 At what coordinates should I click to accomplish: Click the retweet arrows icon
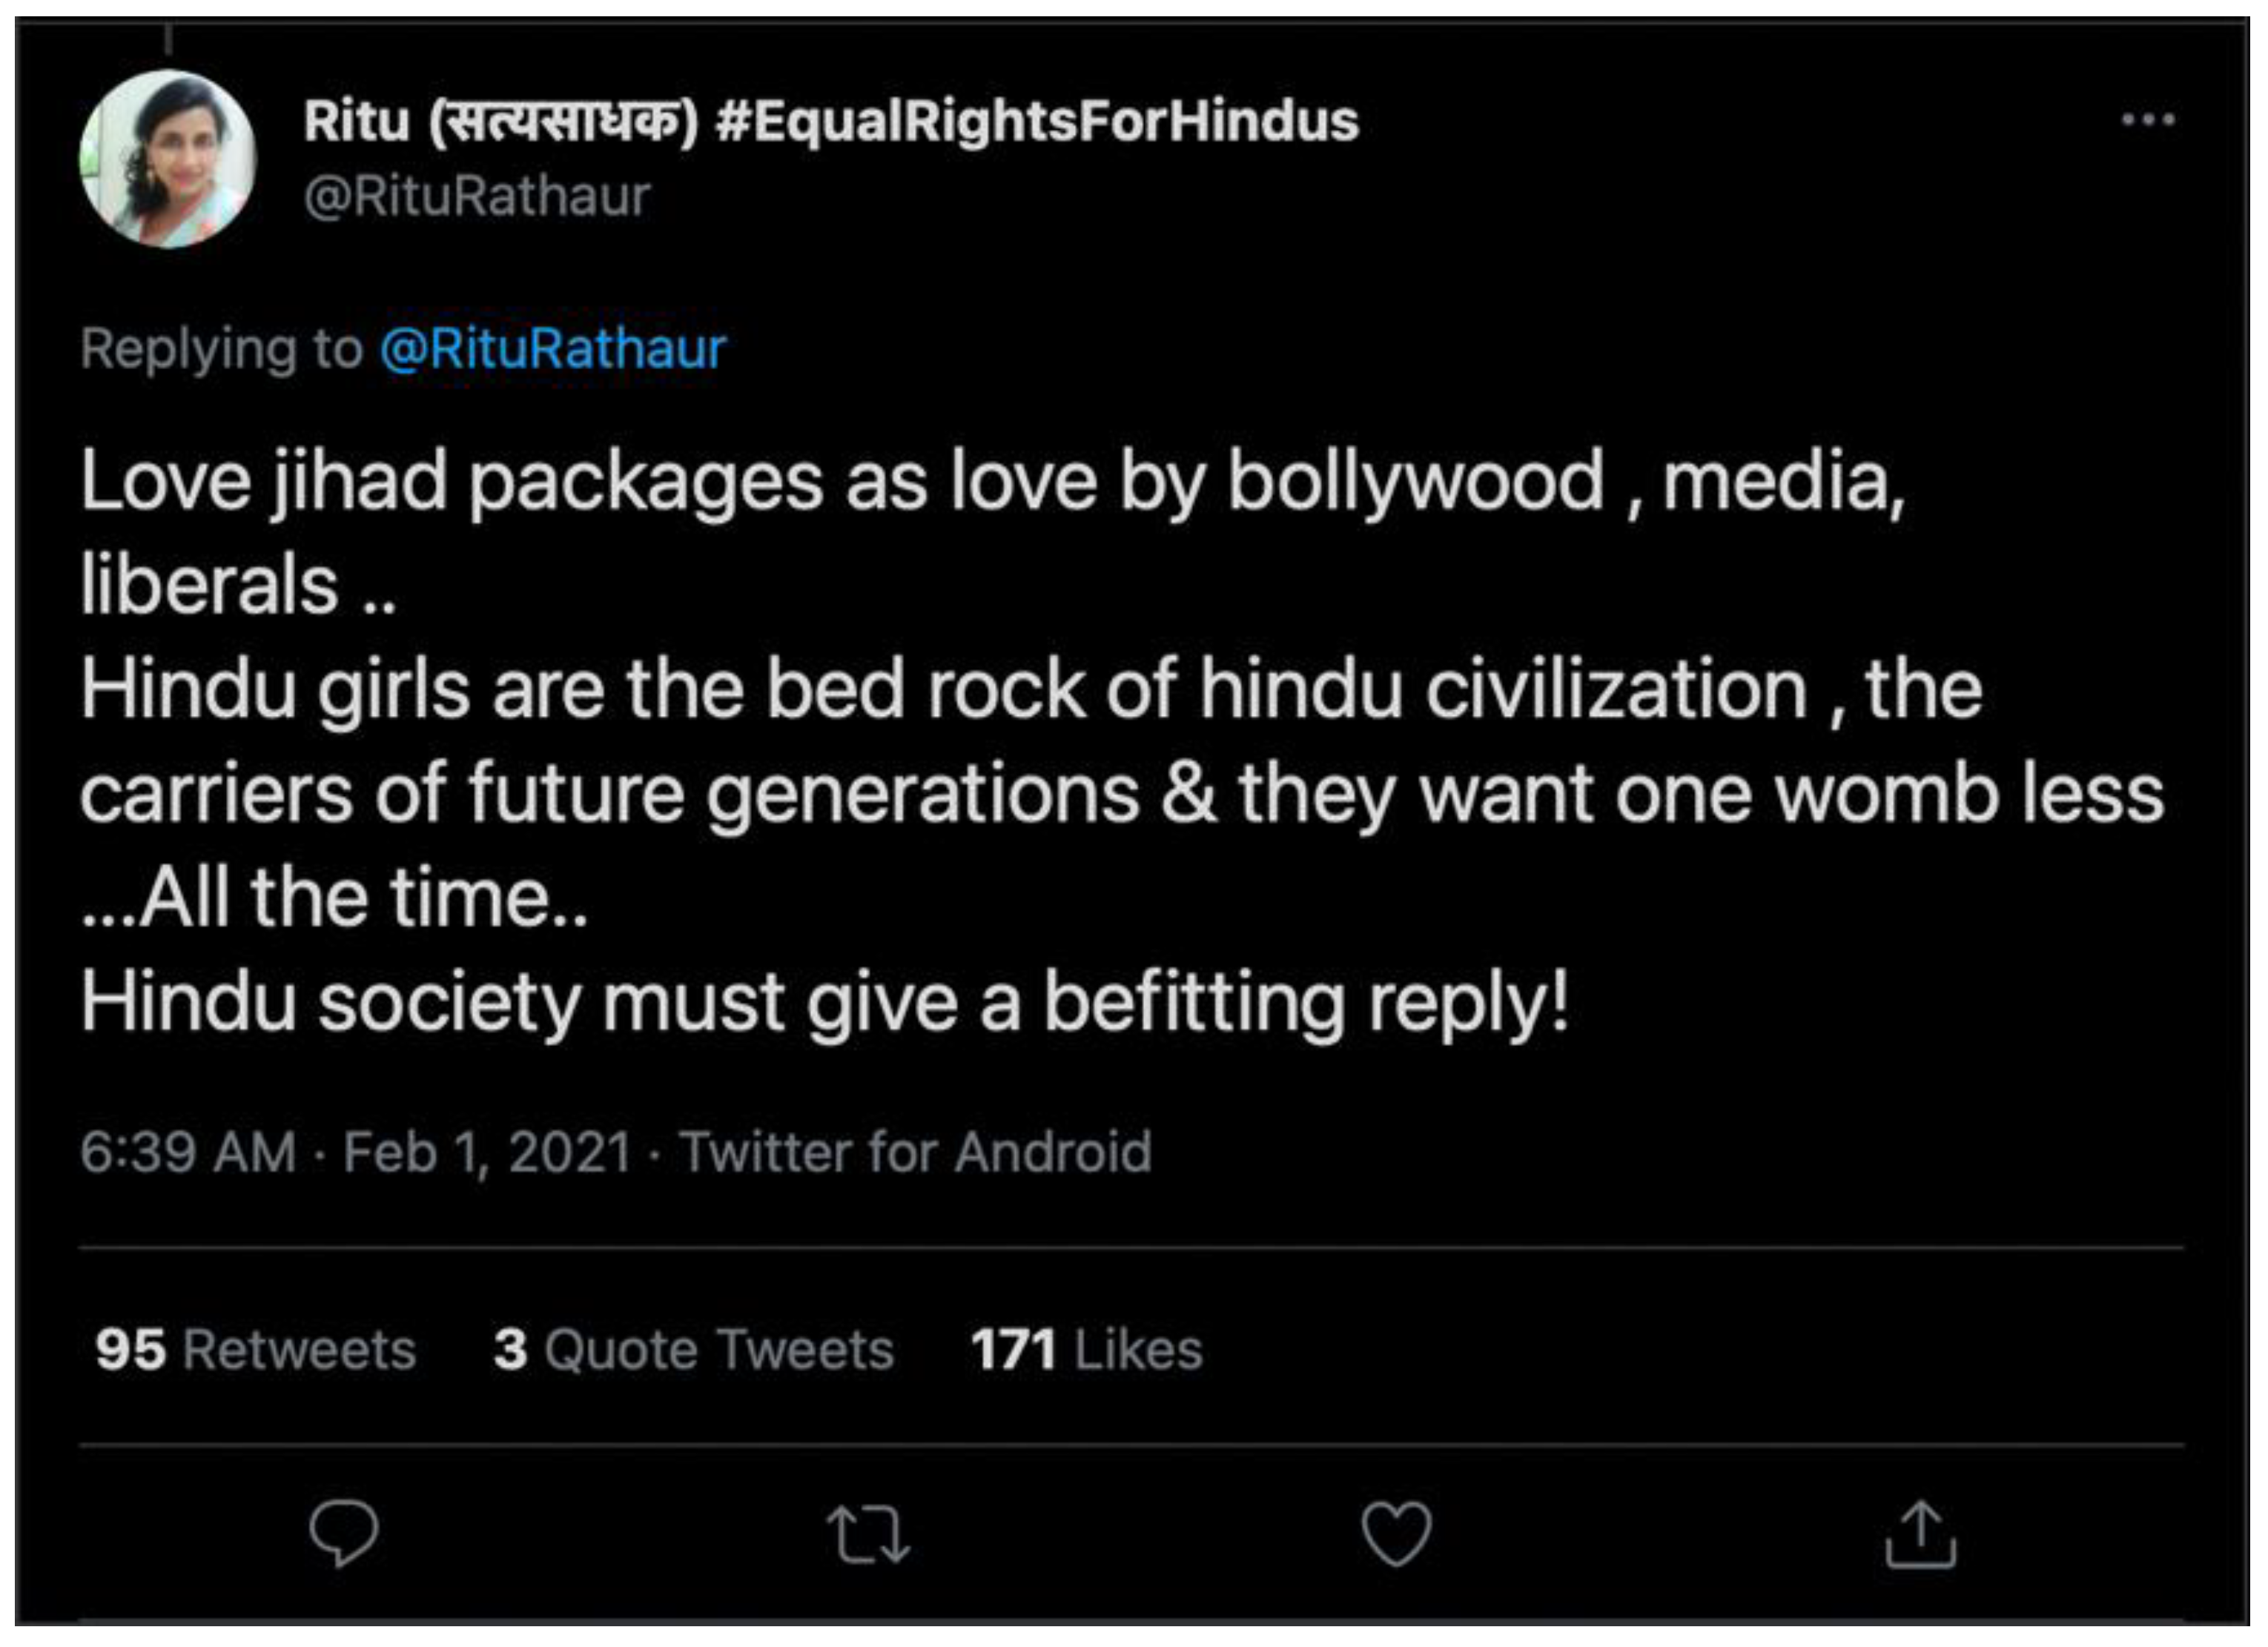coord(868,1535)
